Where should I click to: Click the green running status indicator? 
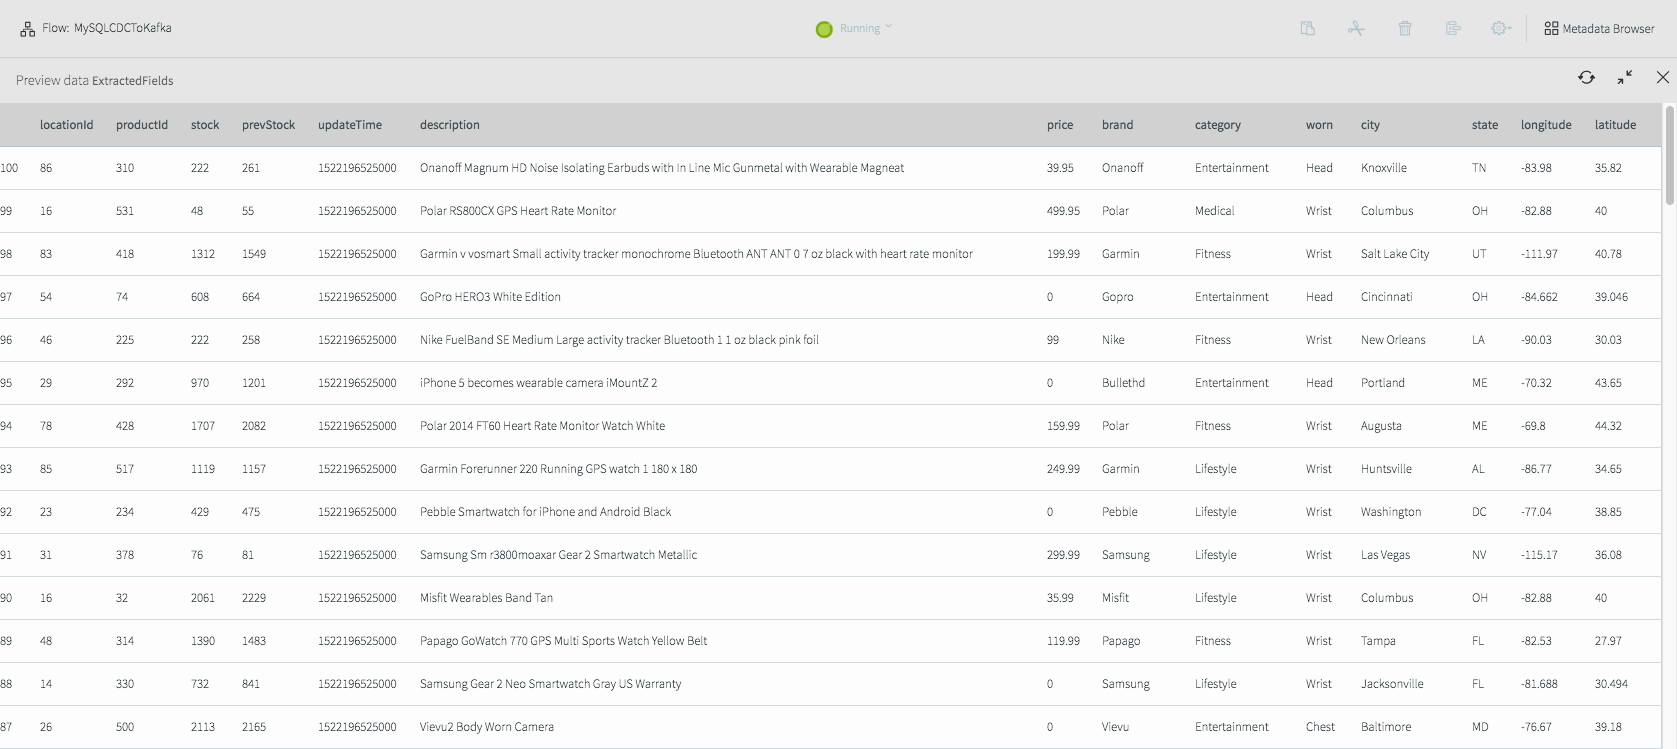click(x=824, y=29)
